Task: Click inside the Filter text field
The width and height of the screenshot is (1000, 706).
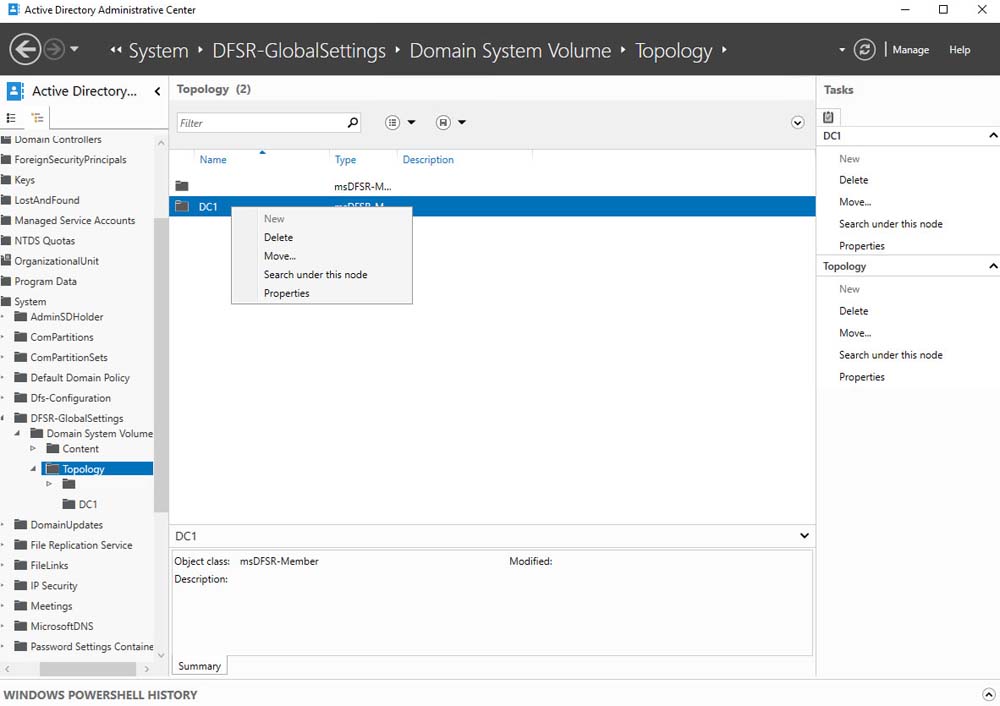Action: coord(260,123)
